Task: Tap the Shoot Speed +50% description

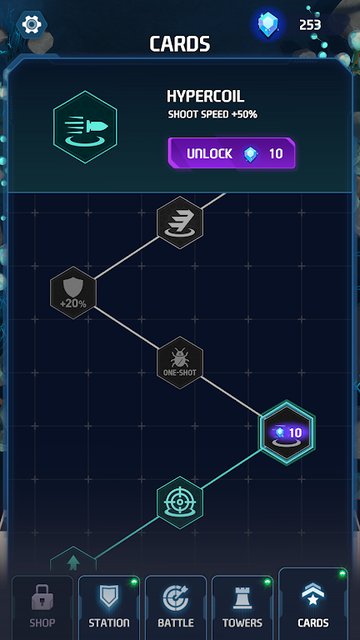Action: point(213,115)
